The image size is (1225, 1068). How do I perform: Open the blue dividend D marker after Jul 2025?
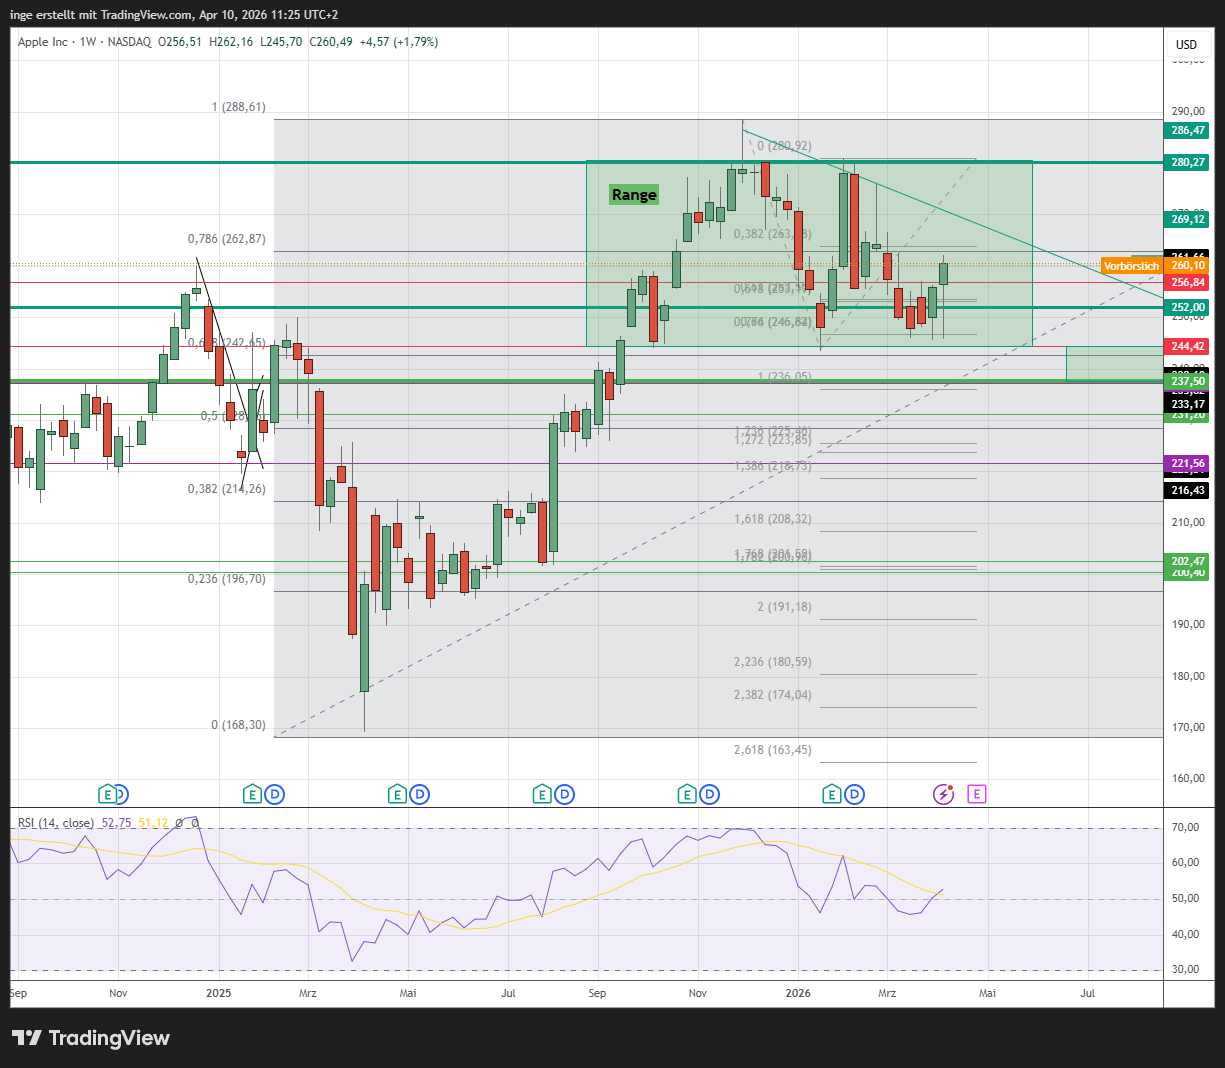[x=565, y=795]
